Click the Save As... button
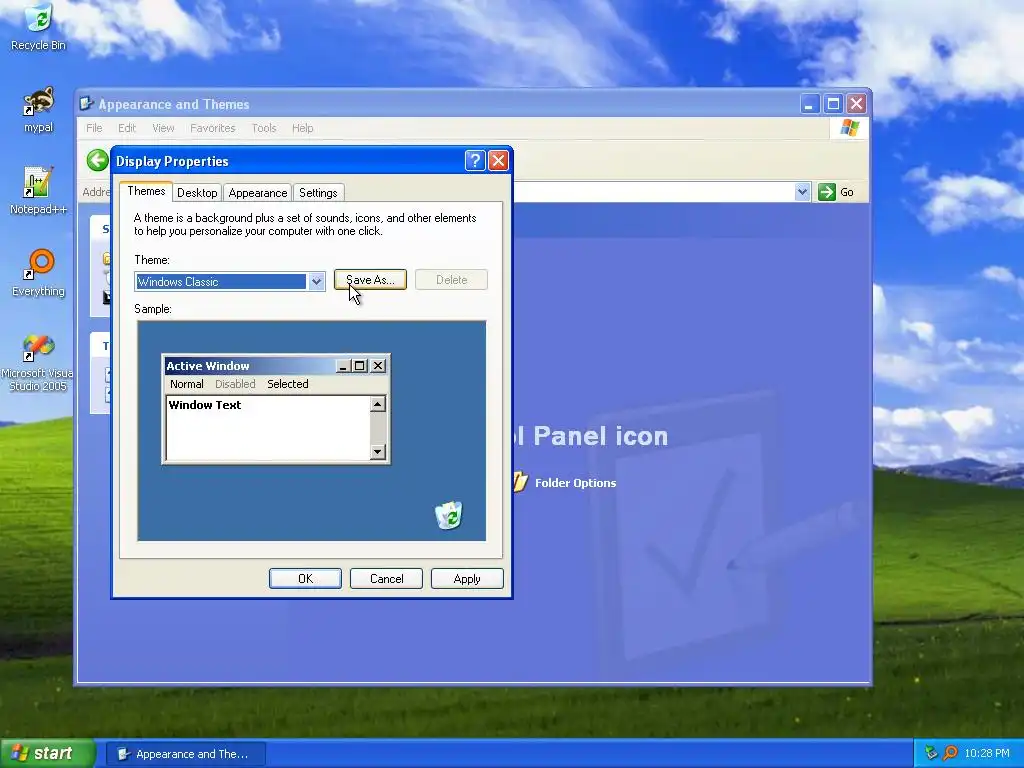 coord(370,280)
